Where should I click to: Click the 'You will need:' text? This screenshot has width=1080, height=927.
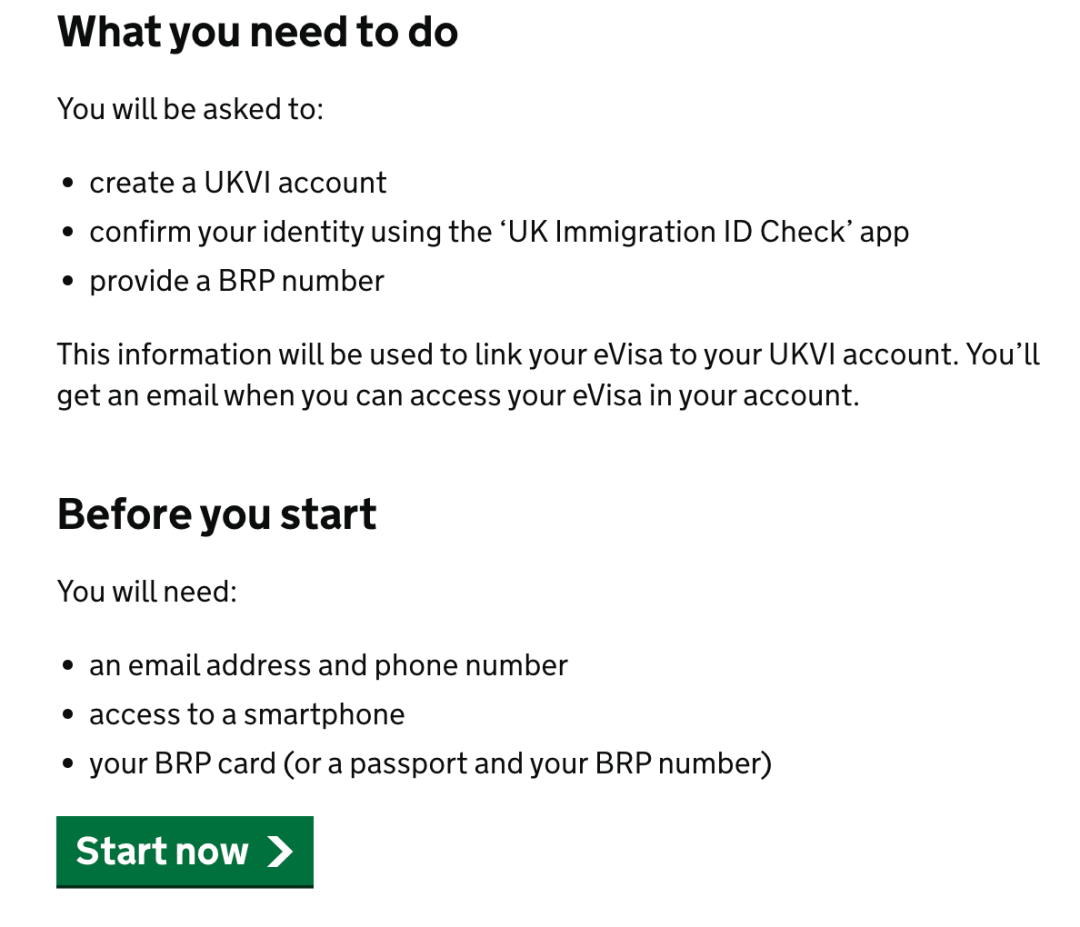coord(147,591)
